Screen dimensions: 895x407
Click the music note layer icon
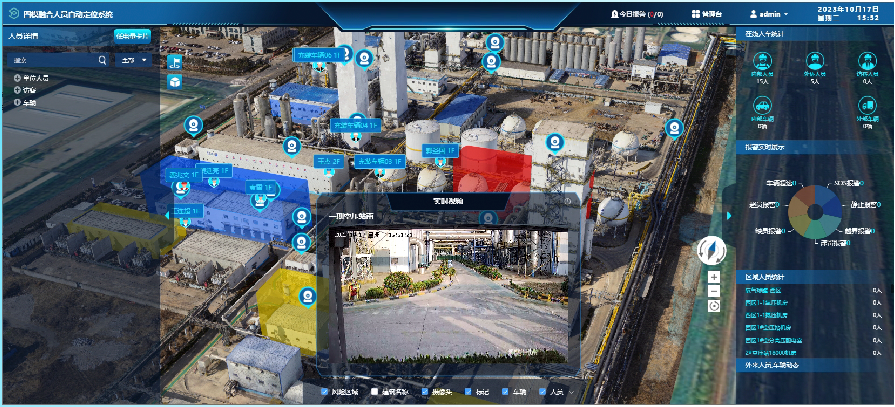coord(175,62)
